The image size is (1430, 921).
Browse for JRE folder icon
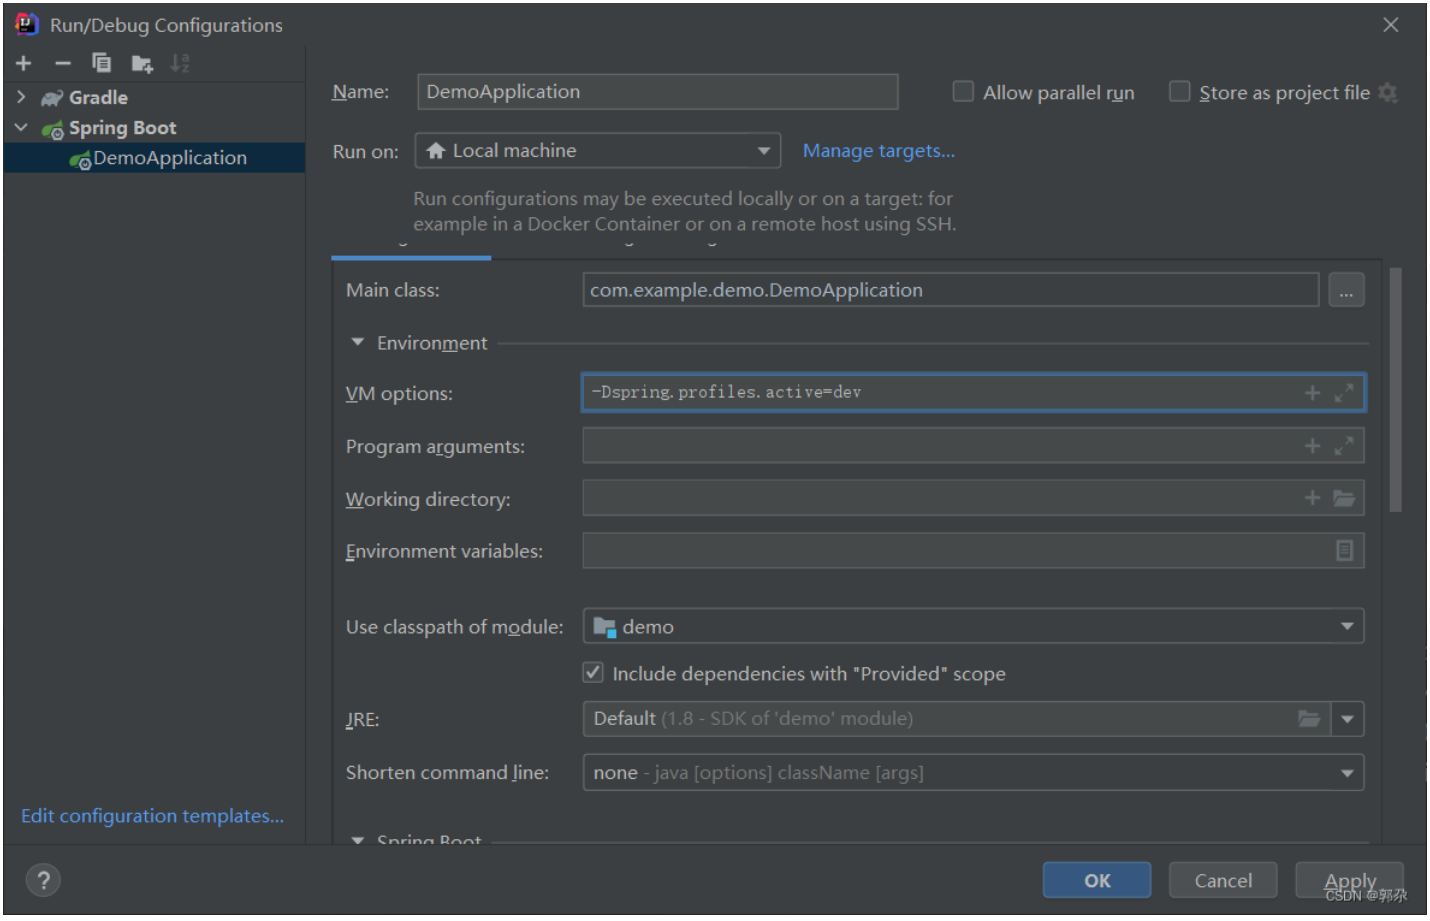click(1309, 719)
